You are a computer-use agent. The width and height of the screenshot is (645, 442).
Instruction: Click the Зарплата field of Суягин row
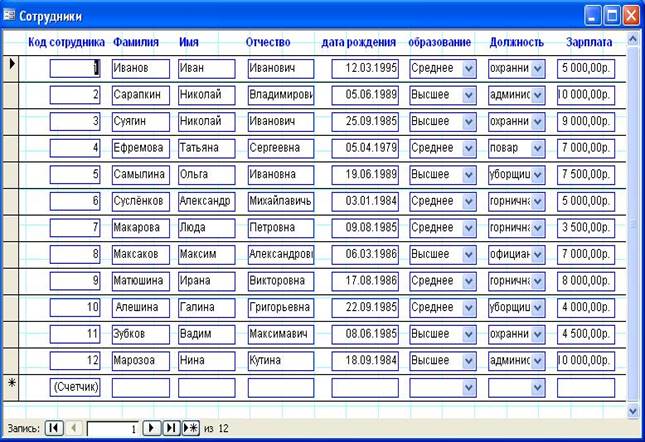click(586, 121)
